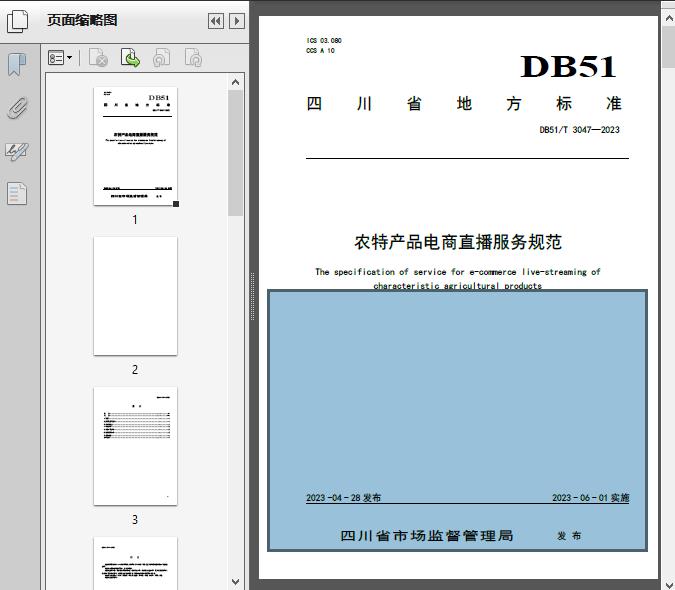The height and width of the screenshot is (590, 675).
Task: Click the rotate clockwise page icon
Action: (193, 58)
